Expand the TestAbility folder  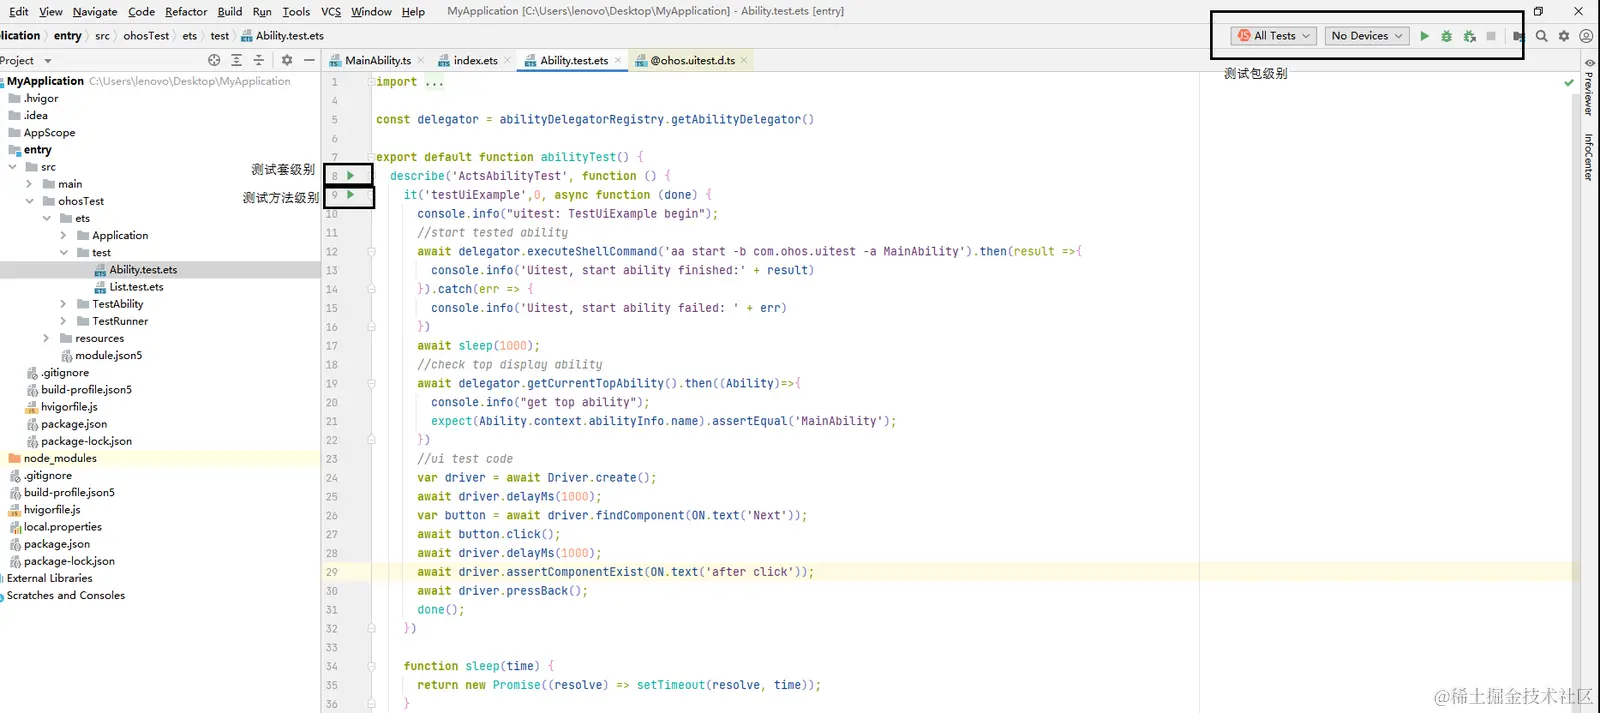pyautogui.click(x=63, y=304)
